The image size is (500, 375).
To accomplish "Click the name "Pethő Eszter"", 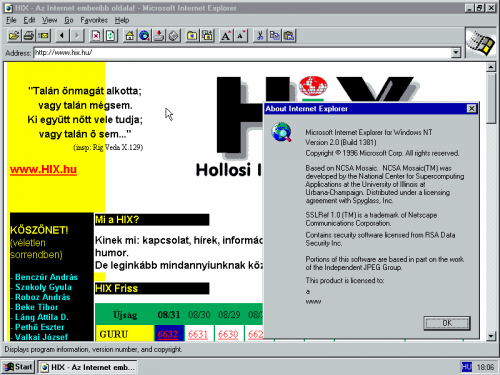I will coord(39,327).
